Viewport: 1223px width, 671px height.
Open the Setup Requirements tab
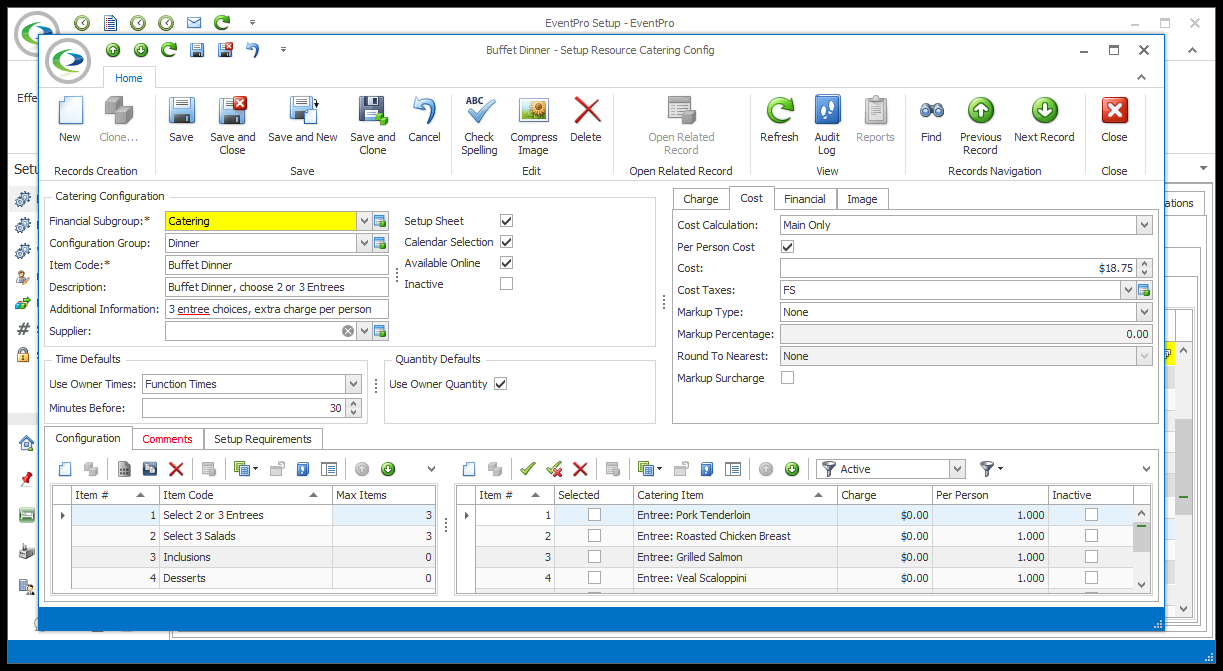[x=263, y=439]
